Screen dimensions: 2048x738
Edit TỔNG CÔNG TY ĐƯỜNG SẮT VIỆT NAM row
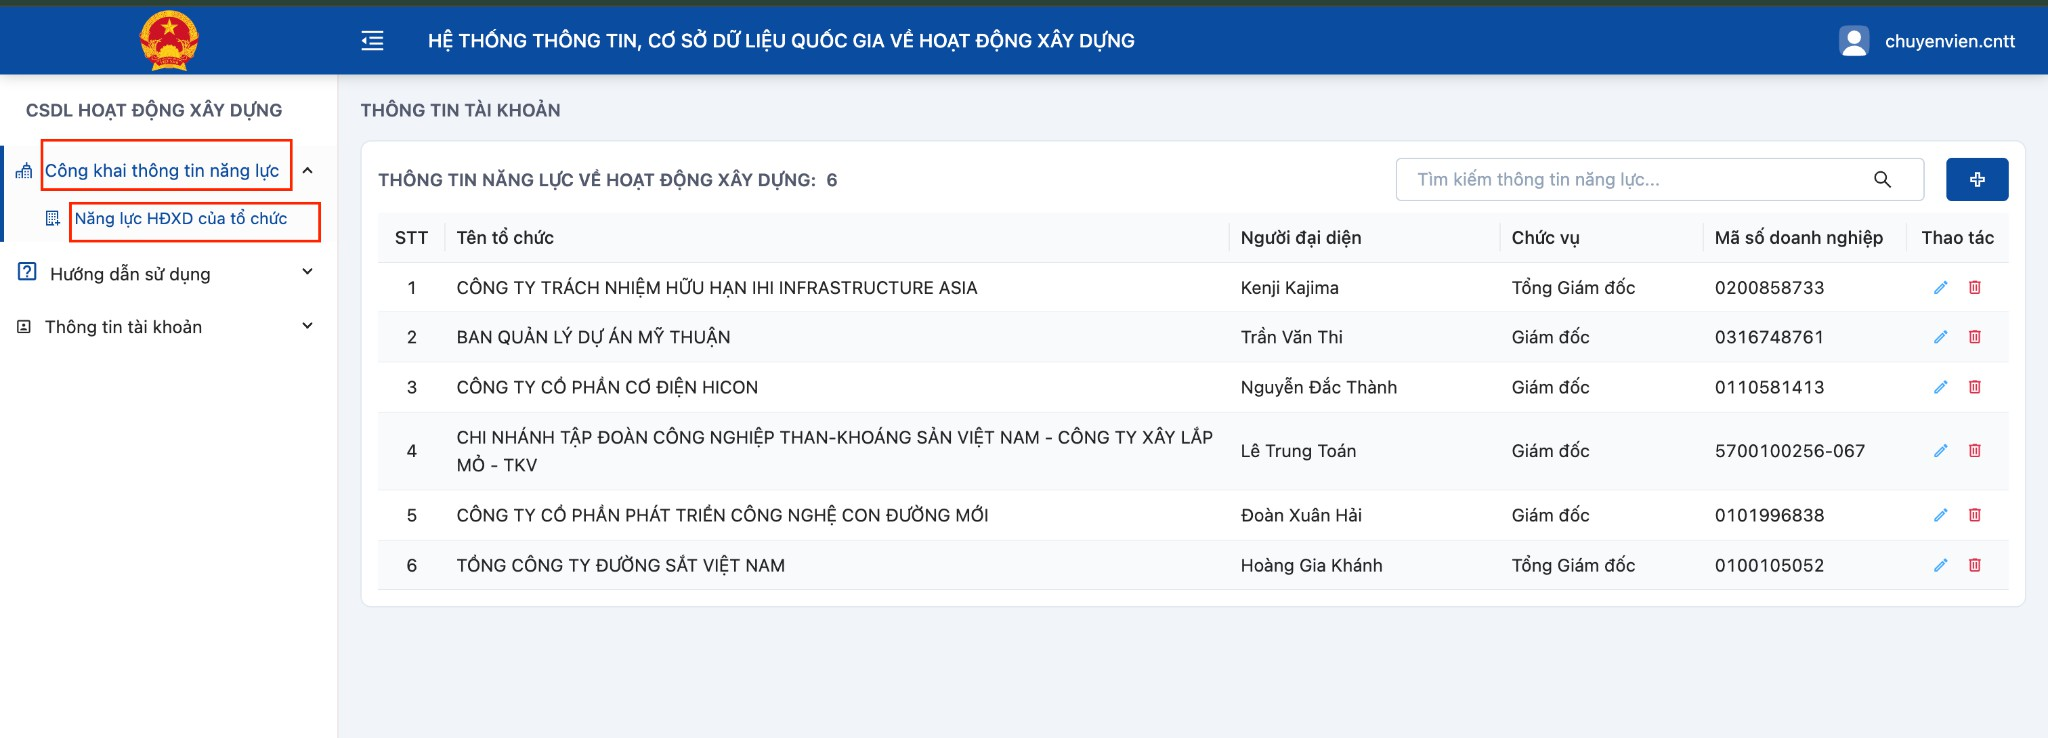click(x=1940, y=565)
